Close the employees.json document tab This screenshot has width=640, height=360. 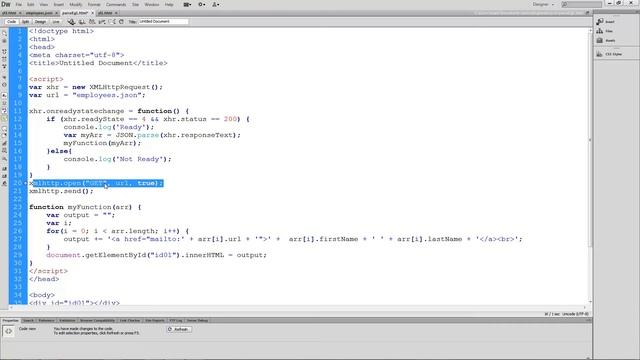(x=57, y=13)
